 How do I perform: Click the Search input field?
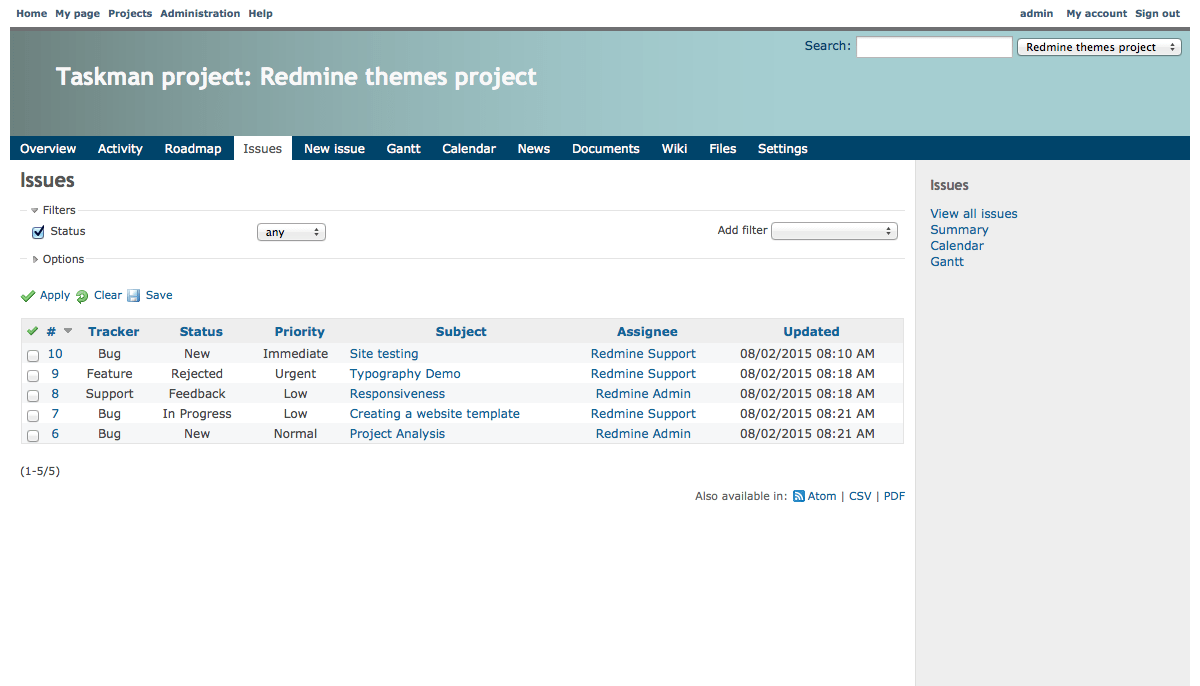click(x=934, y=47)
